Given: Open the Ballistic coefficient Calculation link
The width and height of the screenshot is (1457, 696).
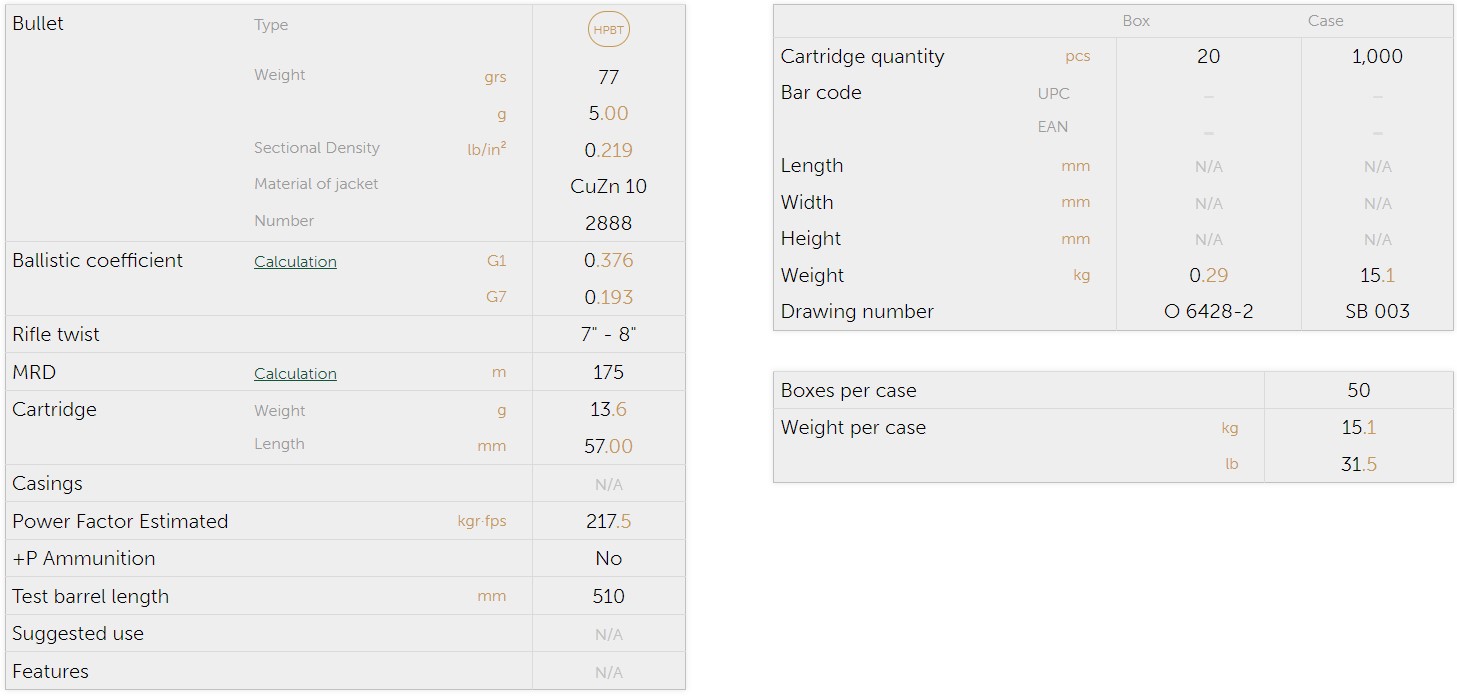Looking at the screenshot, I should coord(295,262).
